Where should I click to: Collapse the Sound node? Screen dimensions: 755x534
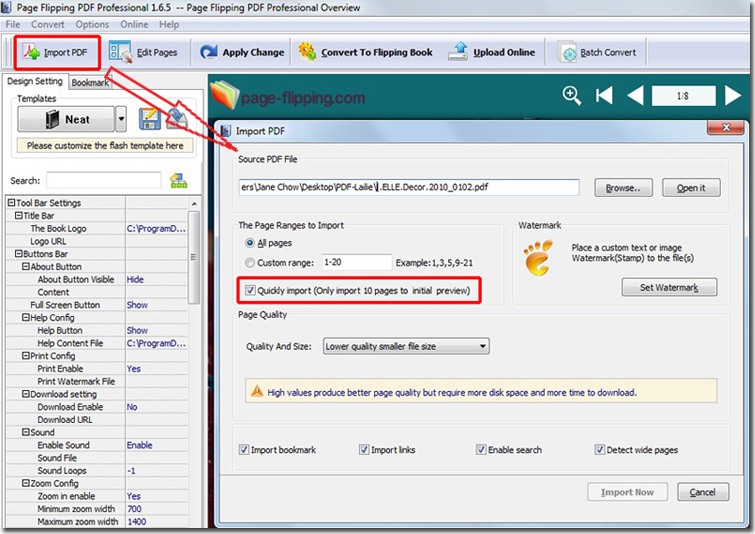point(26,432)
